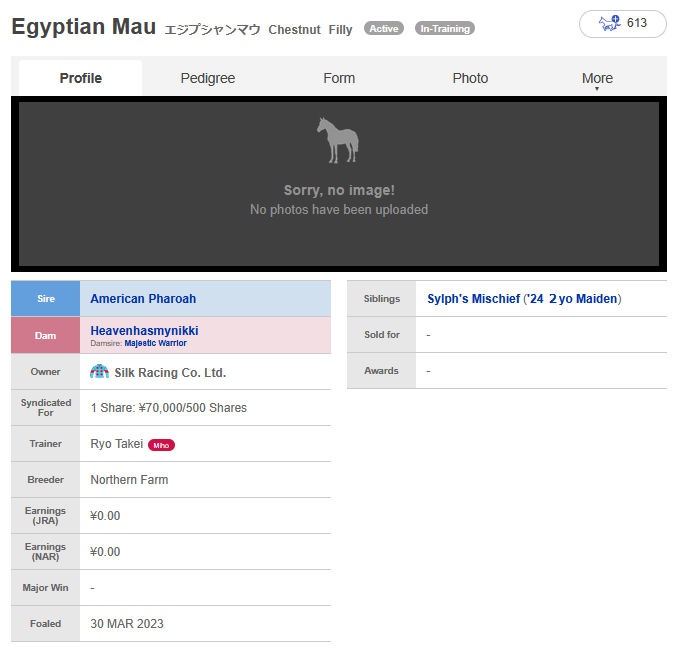Image resolution: width=685 pixels, height=651 pixels.
Task: Open sire American Pharoah link
Action: tap(143, 299)
